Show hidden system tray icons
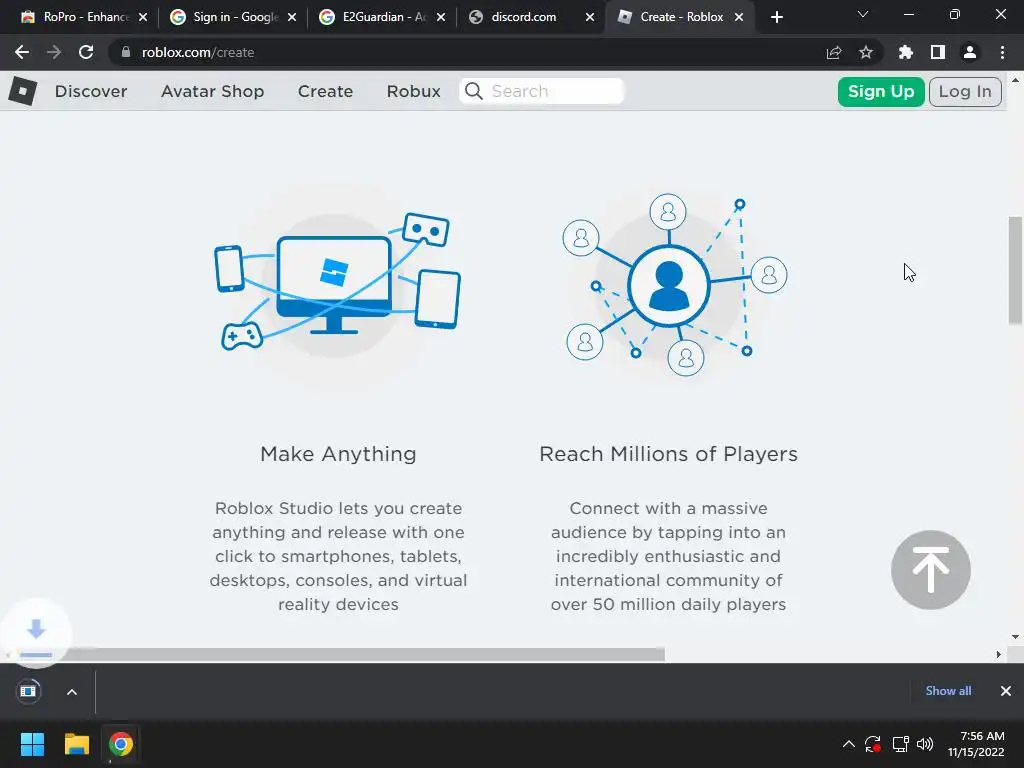1024x768 pixels. (848, 744)
